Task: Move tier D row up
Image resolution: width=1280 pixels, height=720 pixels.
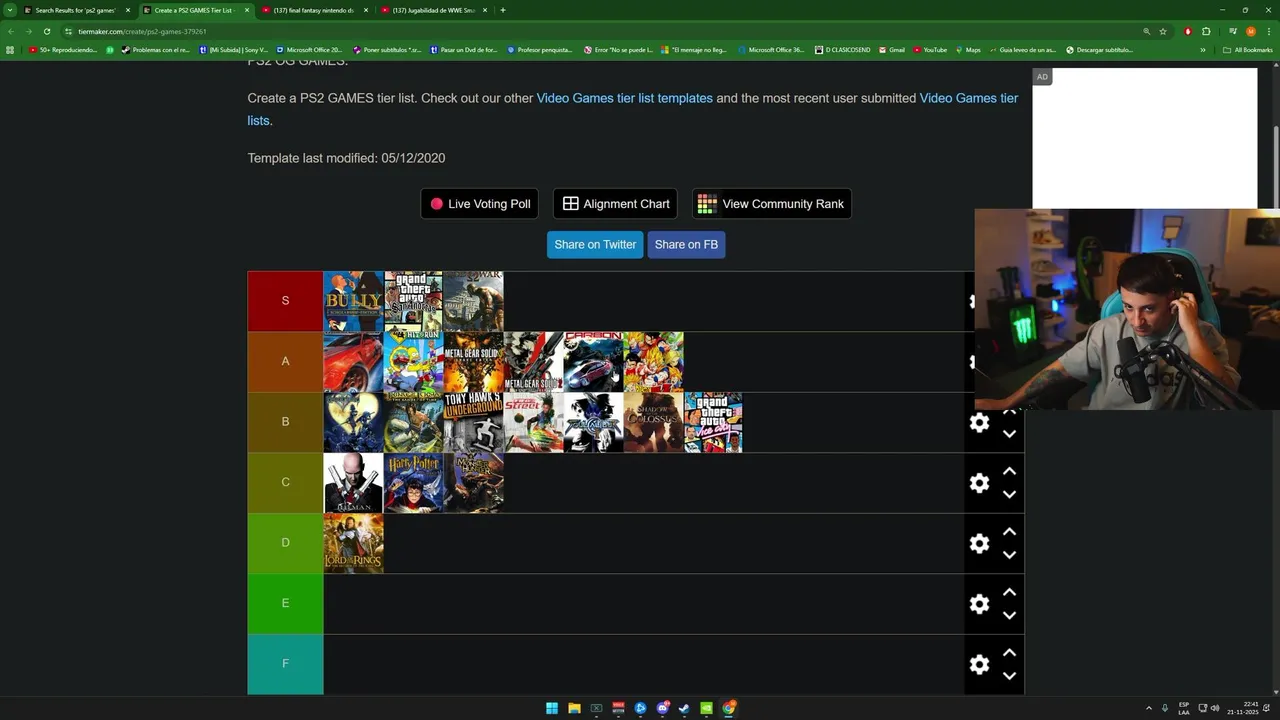Action: [1009, 531]
